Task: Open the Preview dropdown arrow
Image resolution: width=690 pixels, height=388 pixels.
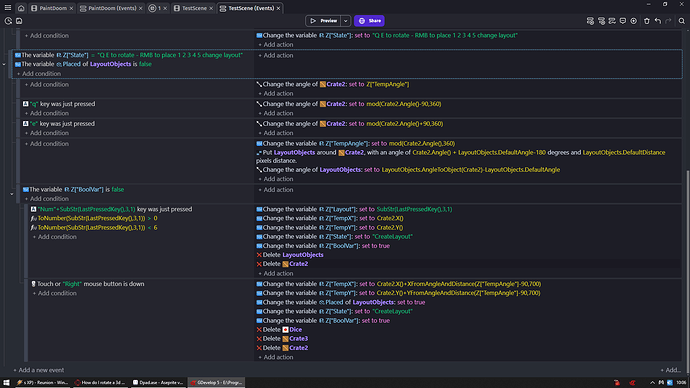Action: tap(346, 21)
